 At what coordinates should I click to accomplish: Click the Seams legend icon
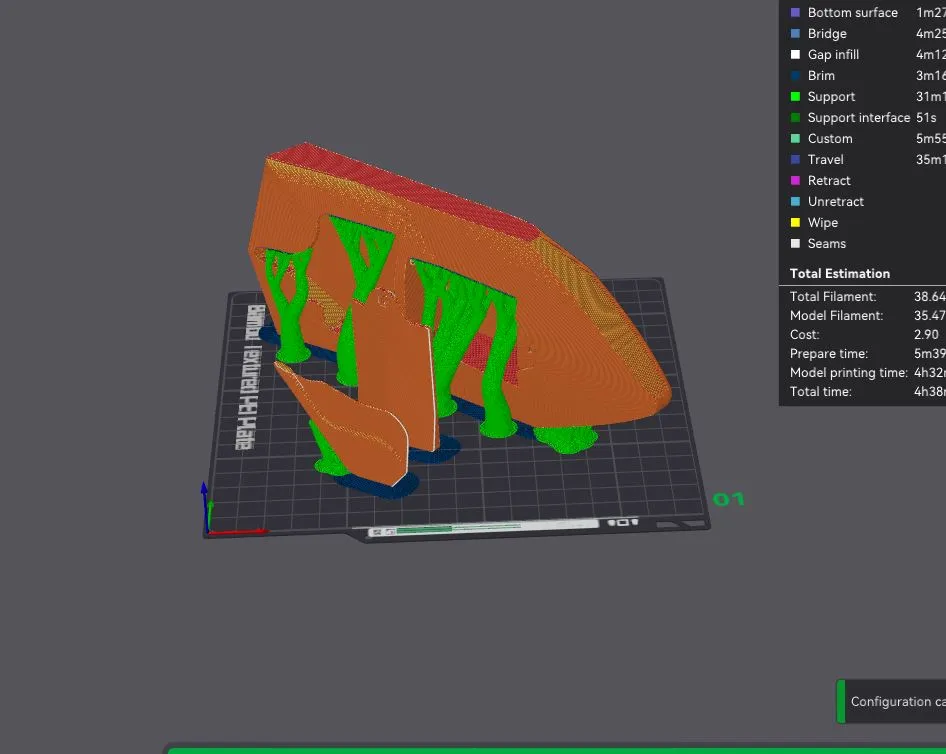point(795,243)
